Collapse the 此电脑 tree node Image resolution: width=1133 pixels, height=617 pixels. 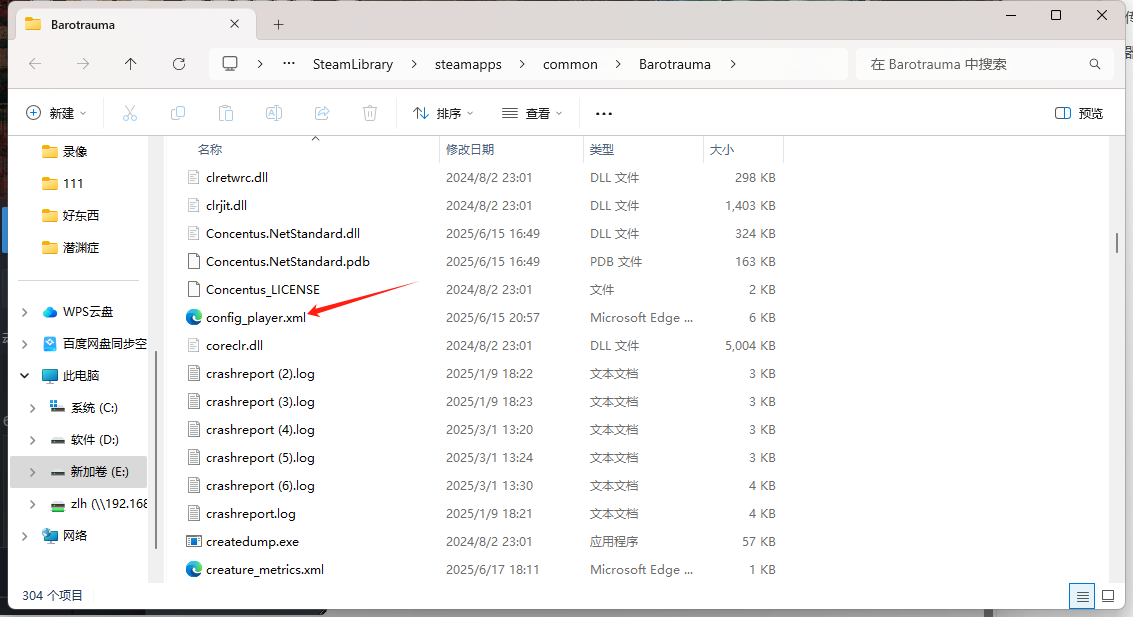(x=25, y=376)
